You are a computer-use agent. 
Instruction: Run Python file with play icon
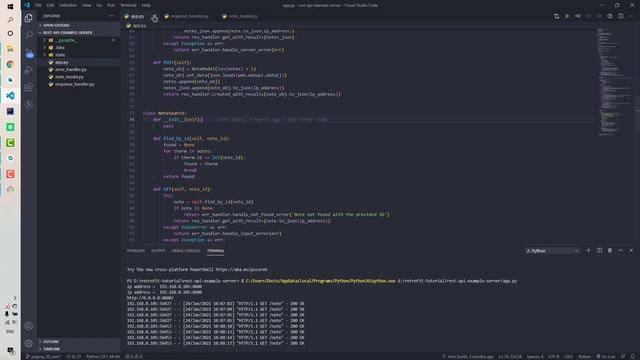pos(567,16)
